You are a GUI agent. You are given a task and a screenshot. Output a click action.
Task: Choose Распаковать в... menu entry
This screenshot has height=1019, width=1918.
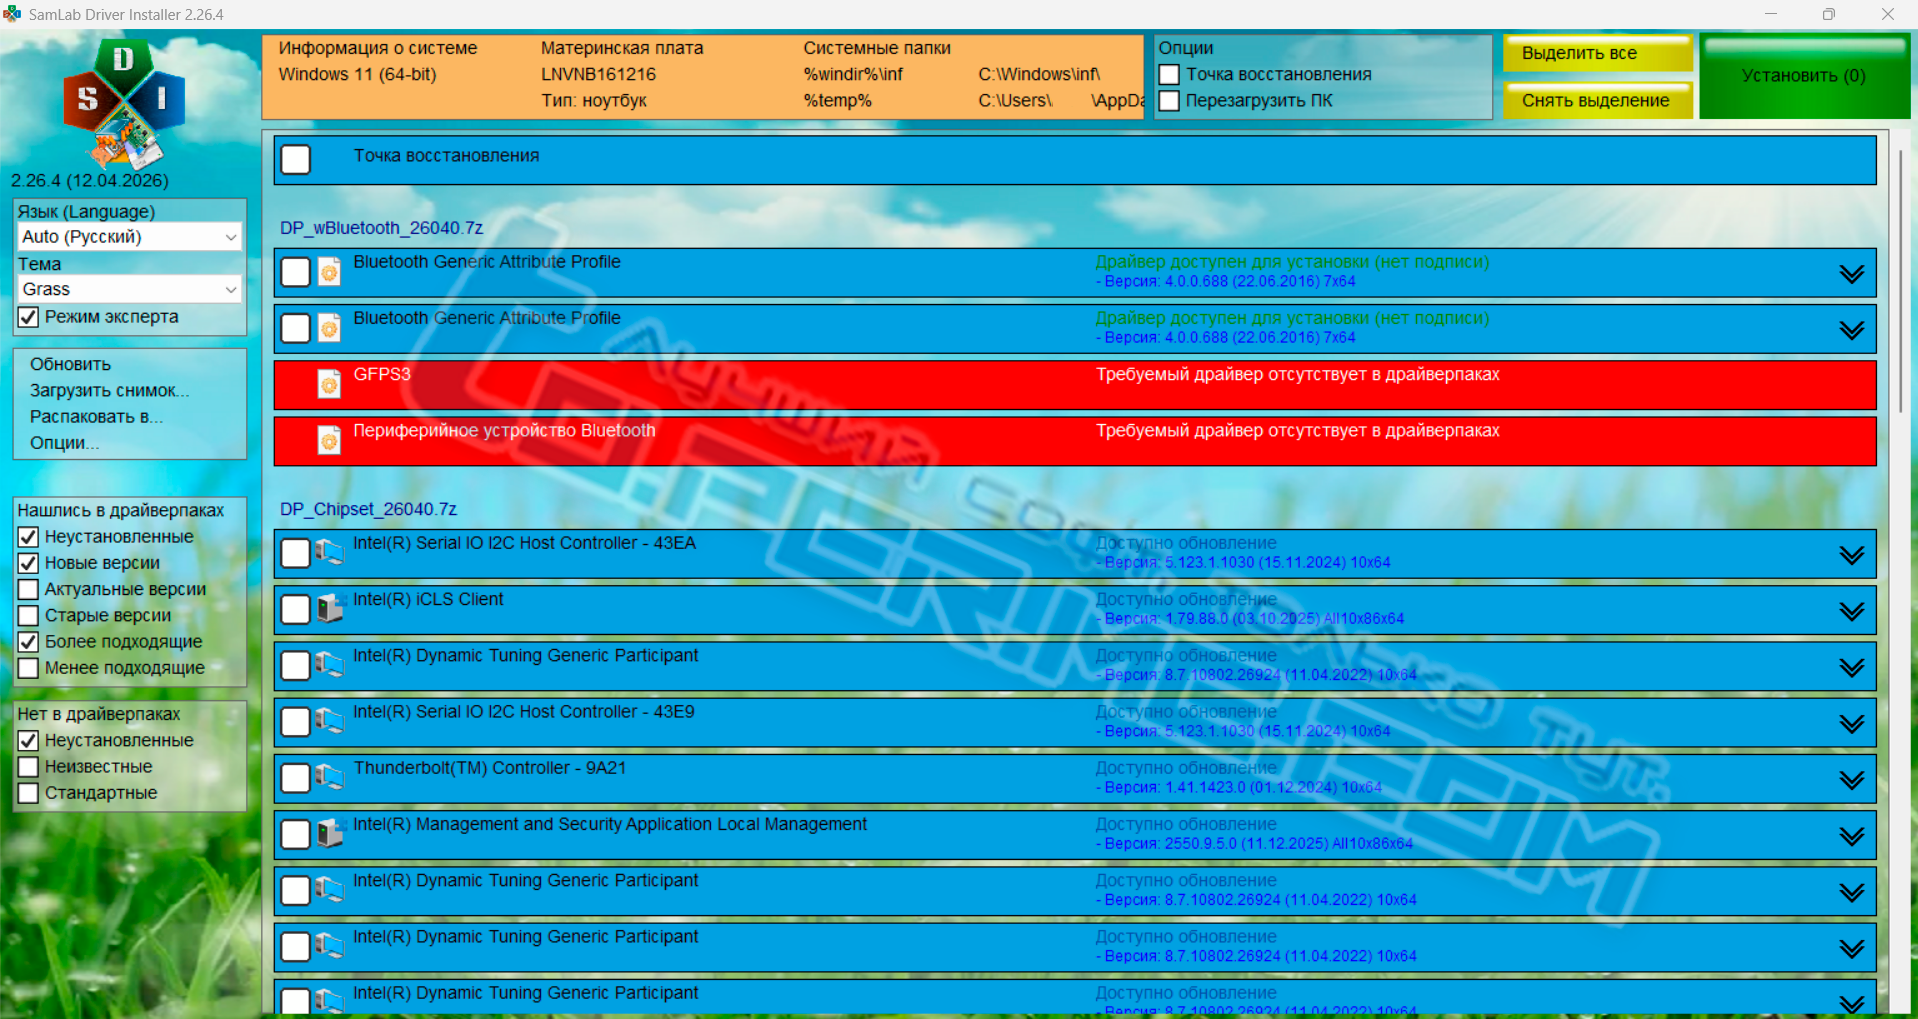coord(96,416)
